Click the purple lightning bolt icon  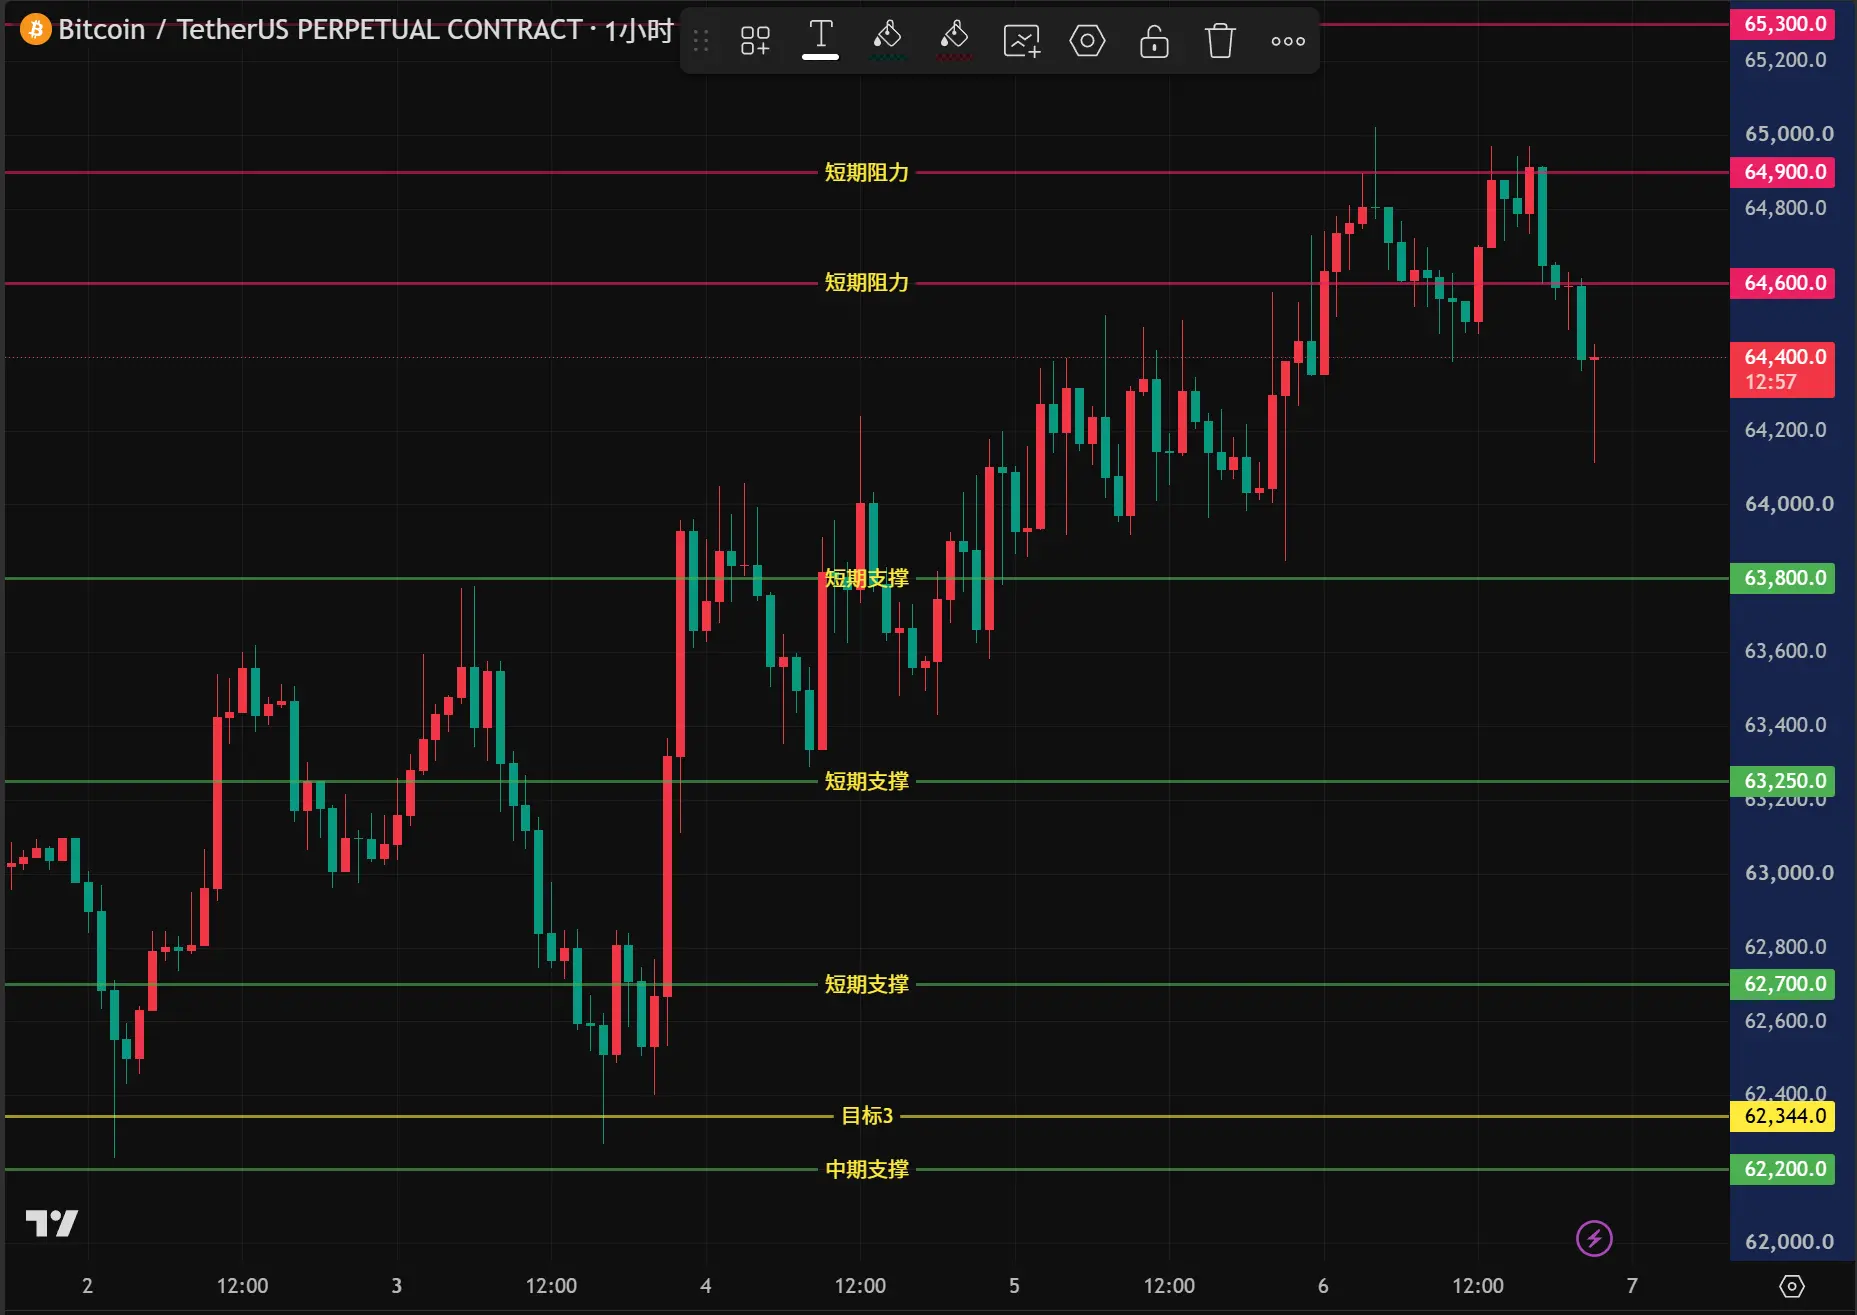click(x=1594, y=1238)
